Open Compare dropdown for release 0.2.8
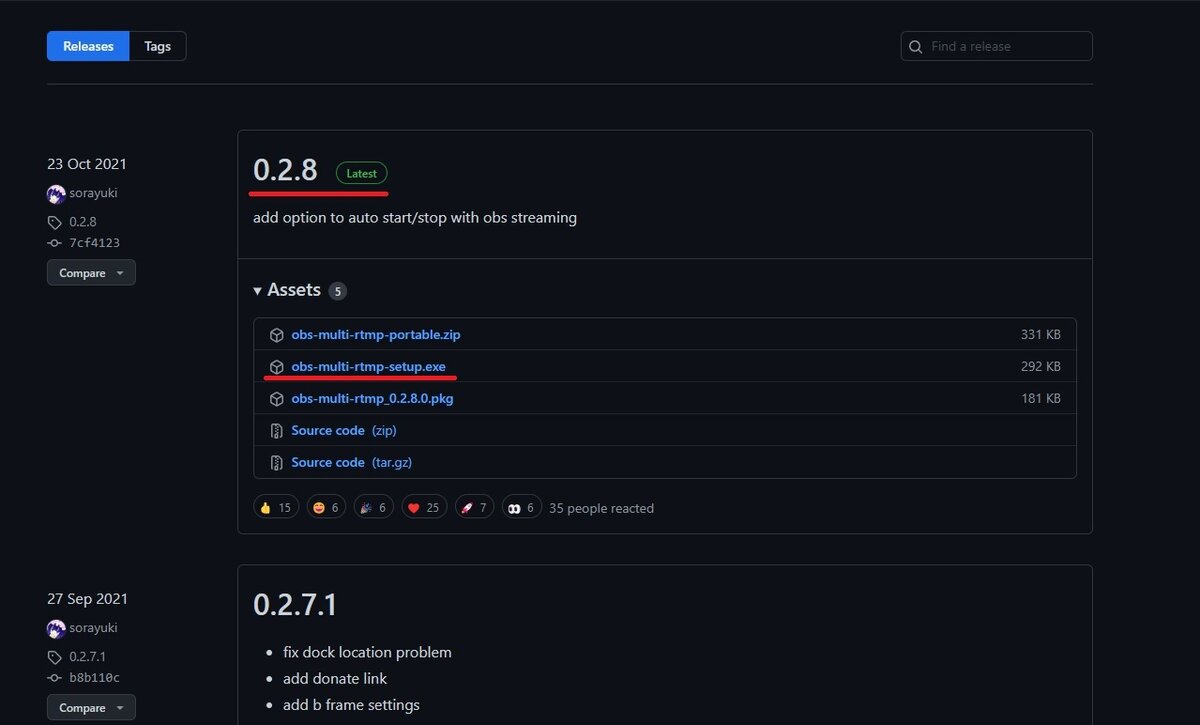 point(91,273)
